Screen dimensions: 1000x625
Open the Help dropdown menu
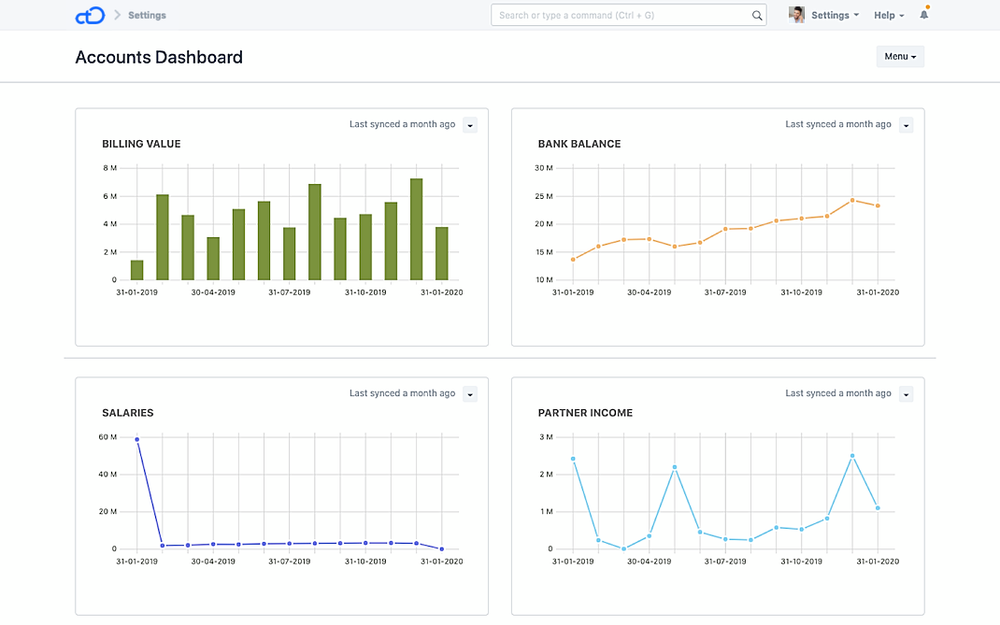[888, 15]
